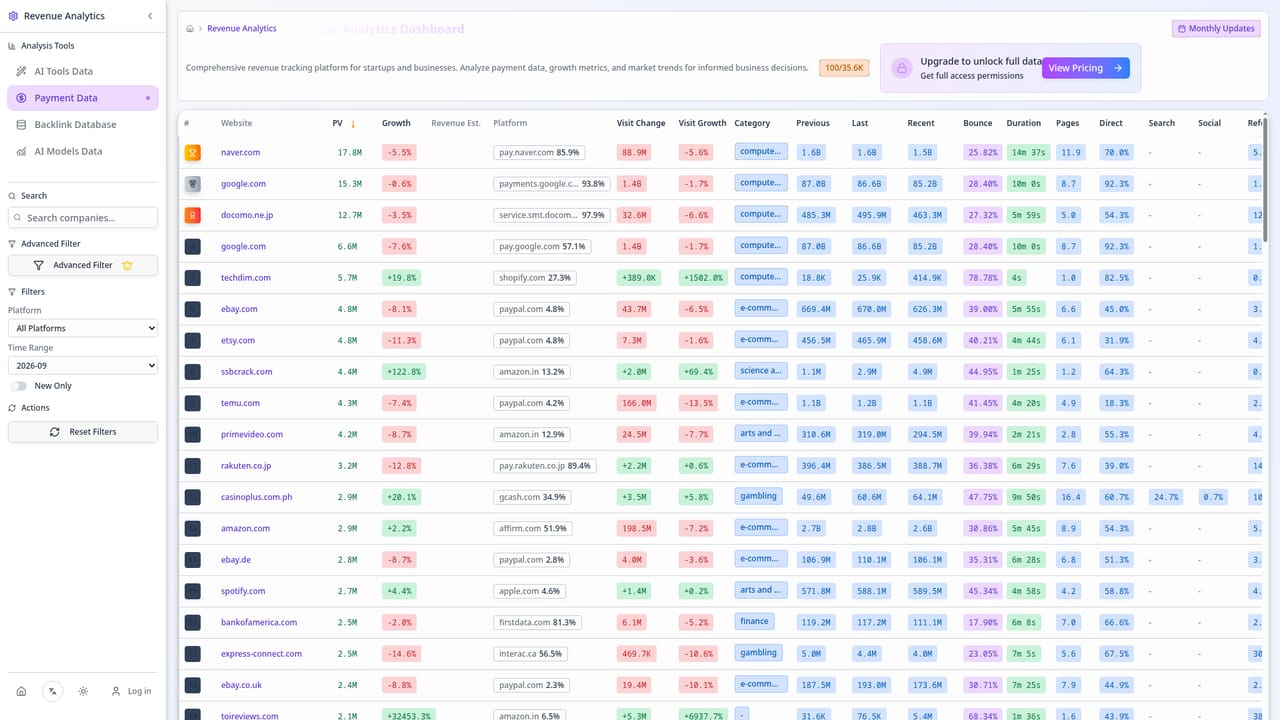
Task: Click the home icon in the breadcrumb
Action: [x=190, y=29]
